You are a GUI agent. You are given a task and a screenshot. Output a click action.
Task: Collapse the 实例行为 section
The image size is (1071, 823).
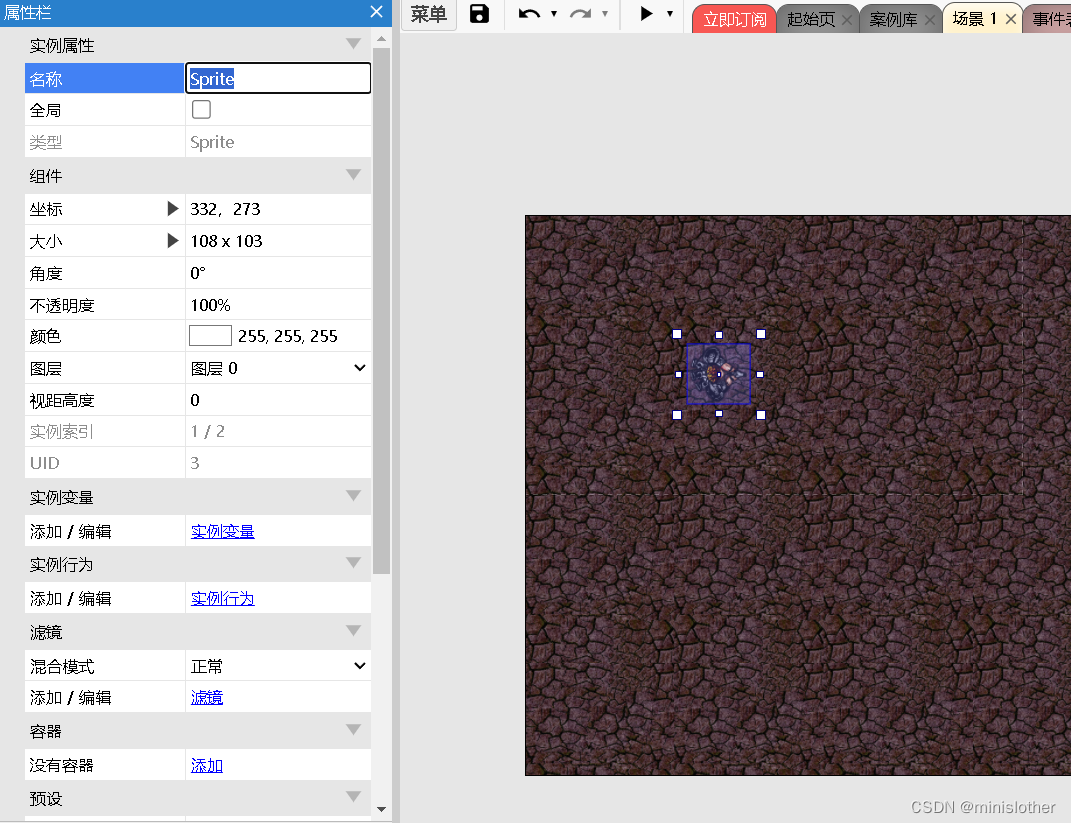coord(353,562)
